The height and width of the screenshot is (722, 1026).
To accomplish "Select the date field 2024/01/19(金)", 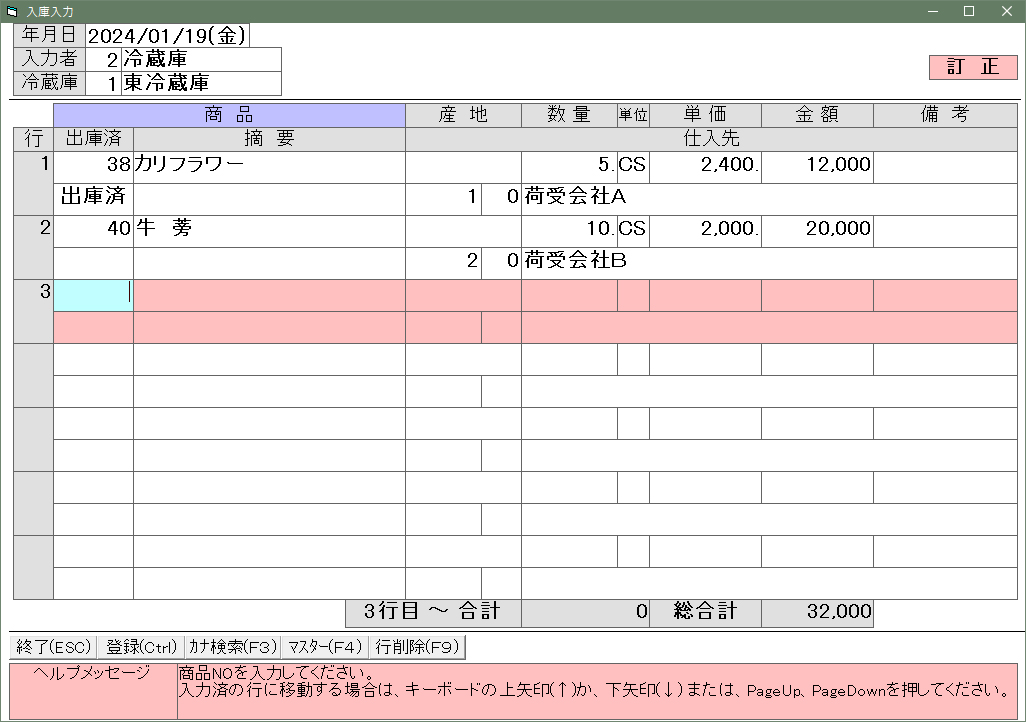I will [166, 36].
